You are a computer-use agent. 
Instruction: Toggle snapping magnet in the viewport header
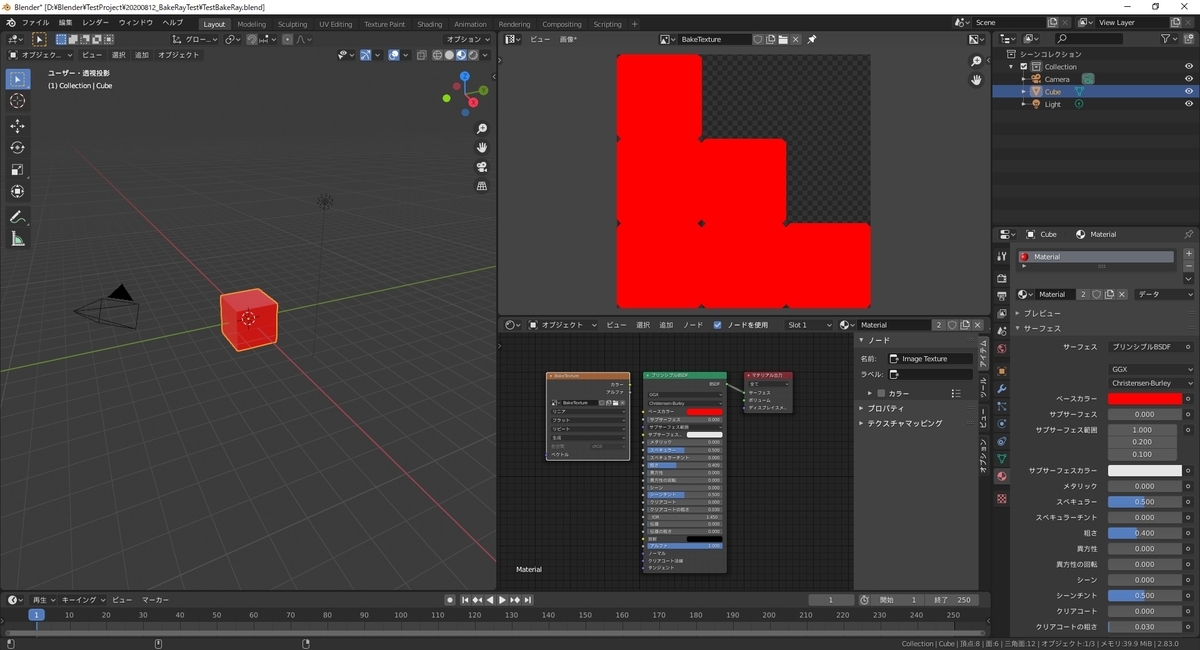[251, 39]
